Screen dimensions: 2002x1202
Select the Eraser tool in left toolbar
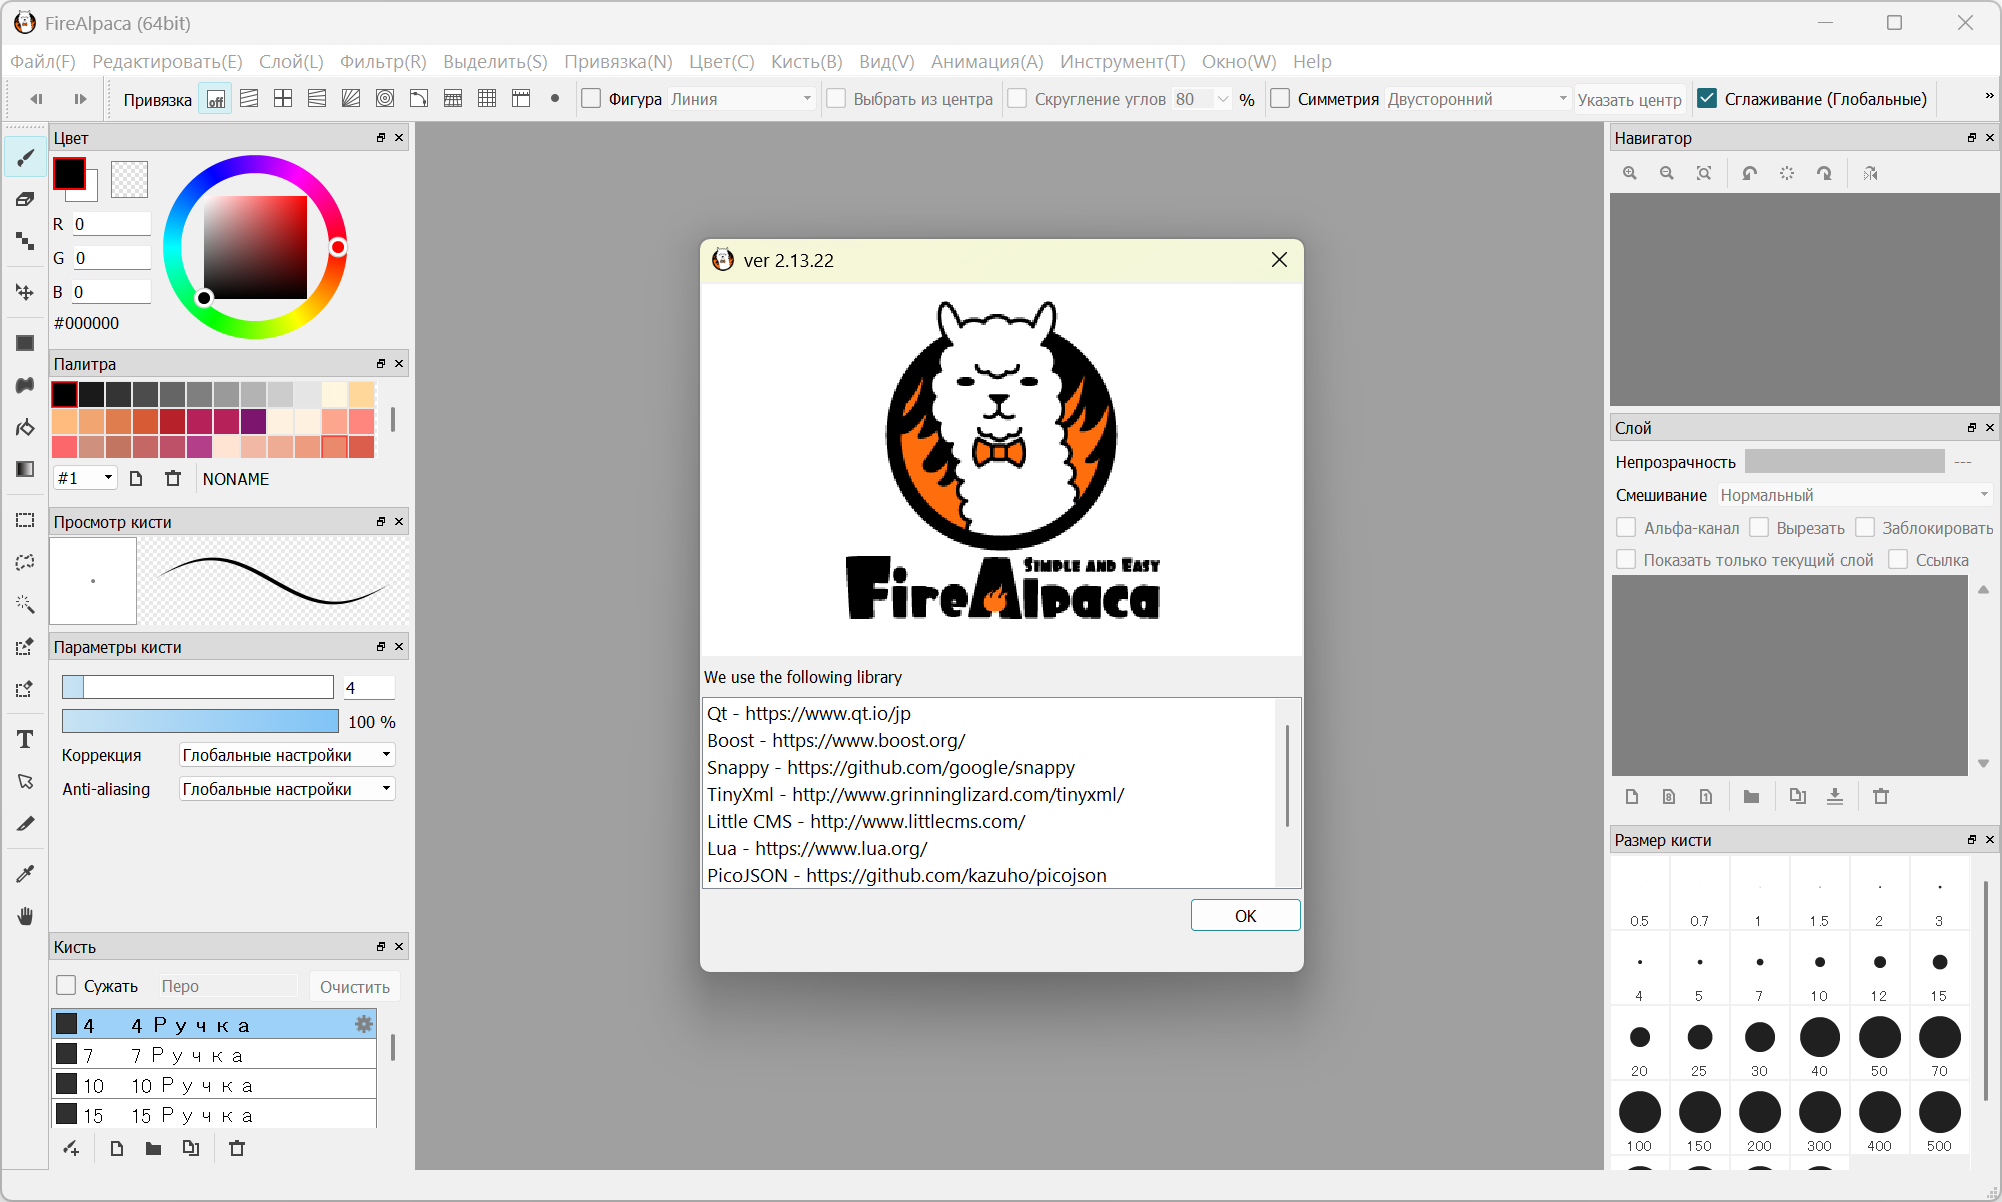tap(25, 199)
